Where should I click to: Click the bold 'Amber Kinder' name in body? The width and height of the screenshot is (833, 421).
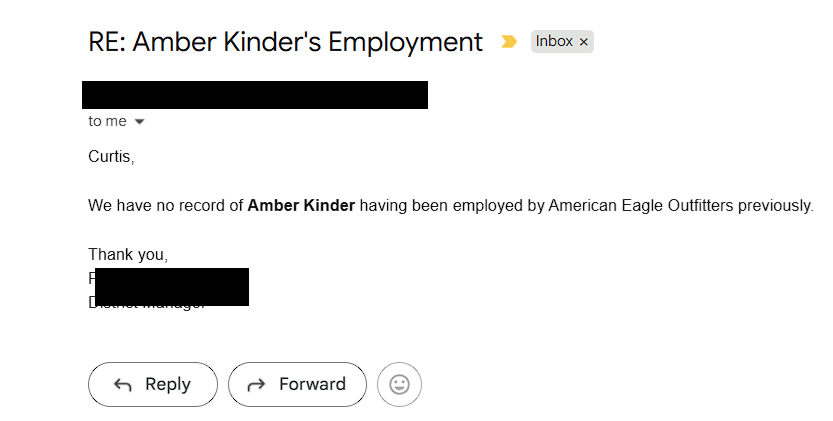(x=301, y=205)
